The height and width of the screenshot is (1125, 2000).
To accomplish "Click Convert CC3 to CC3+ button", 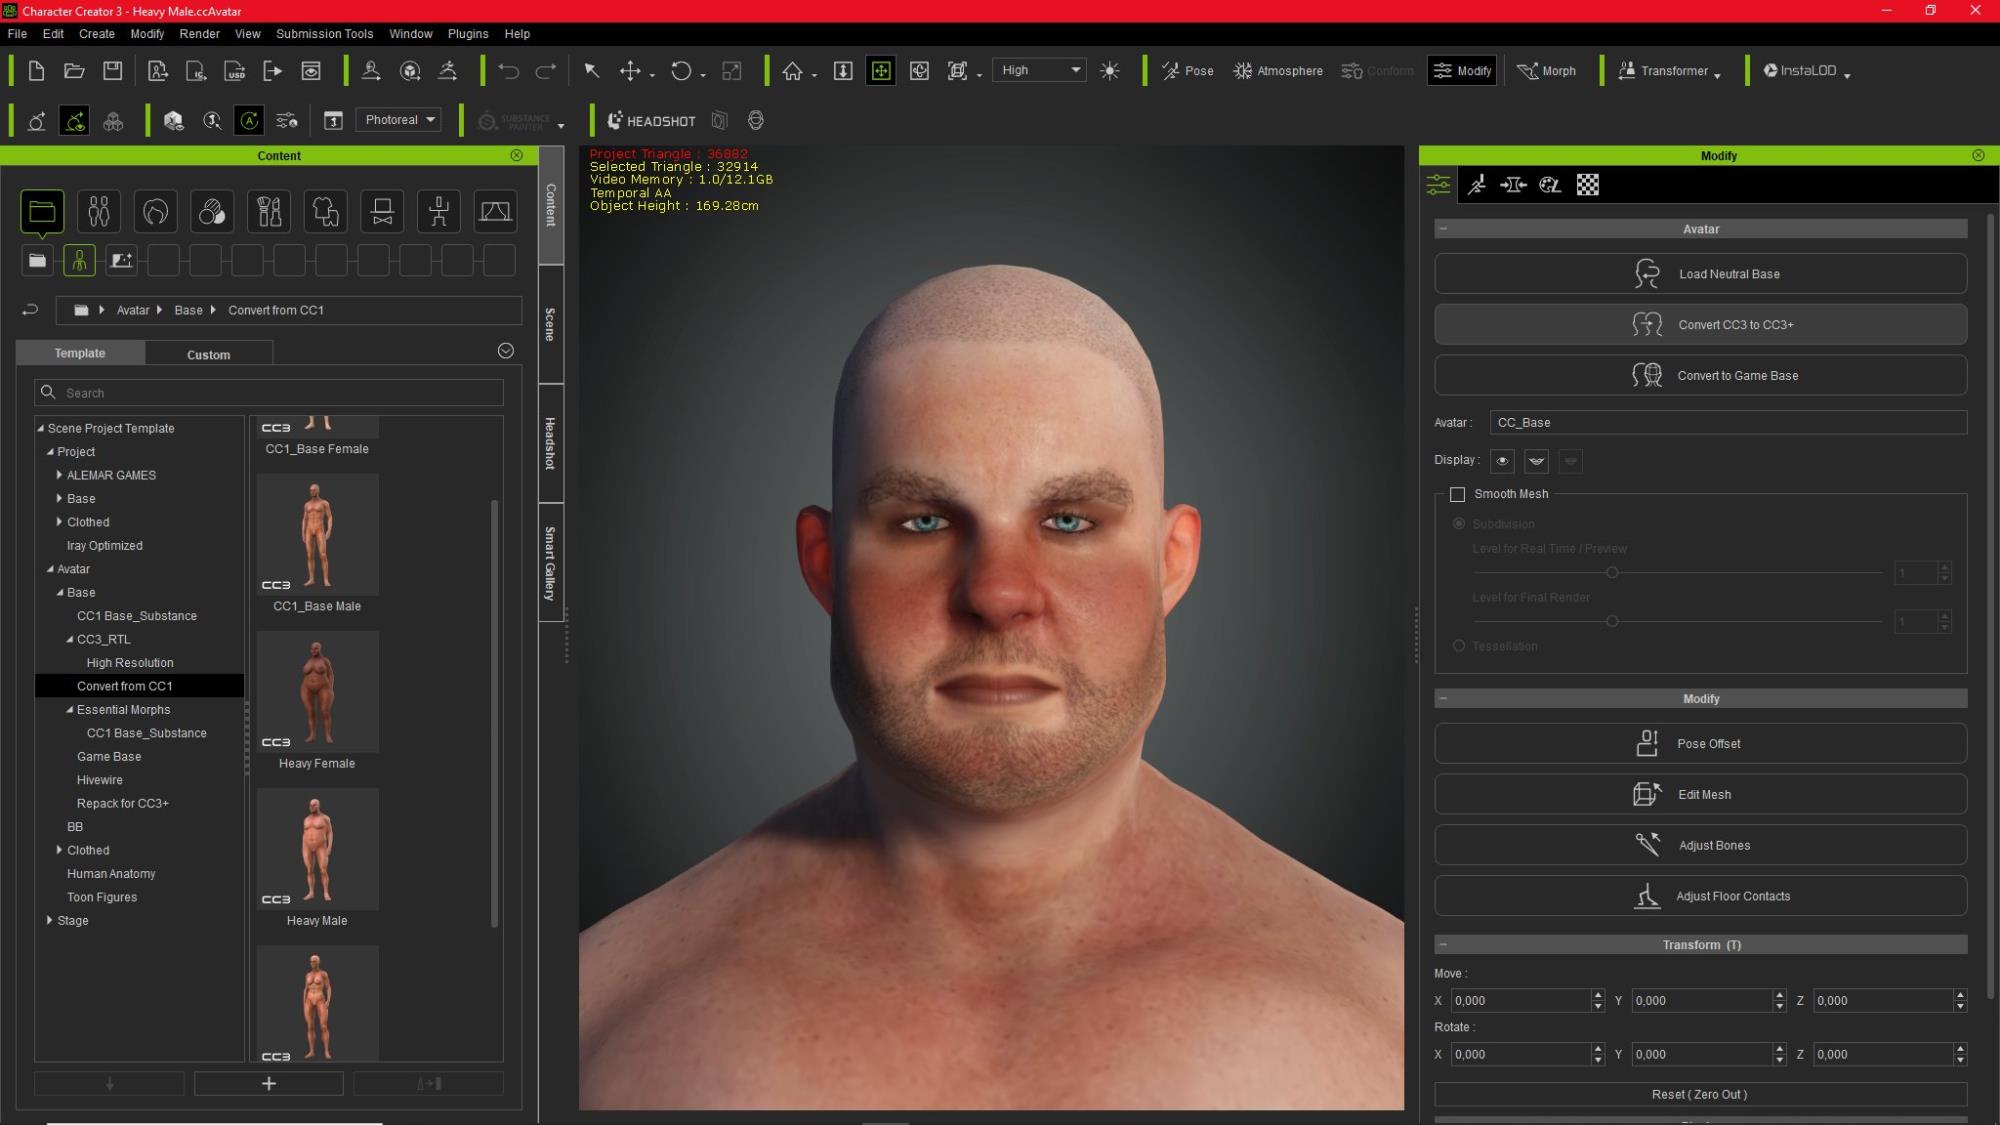I will (x=1700, y=325).
